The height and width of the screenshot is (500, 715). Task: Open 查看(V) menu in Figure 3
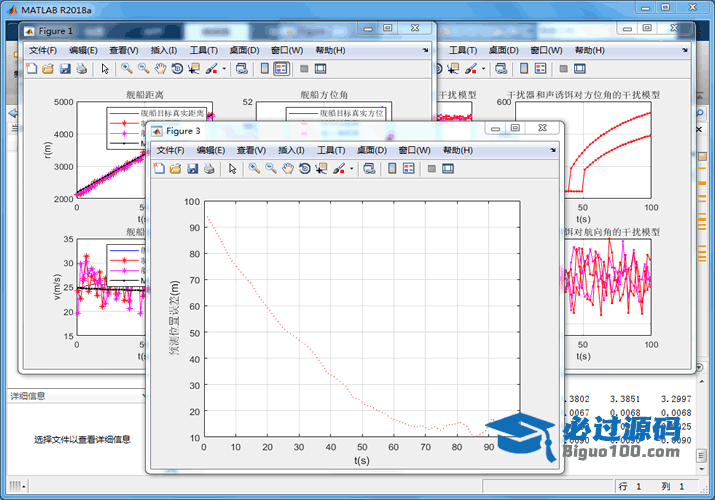(x=251, y=150)
